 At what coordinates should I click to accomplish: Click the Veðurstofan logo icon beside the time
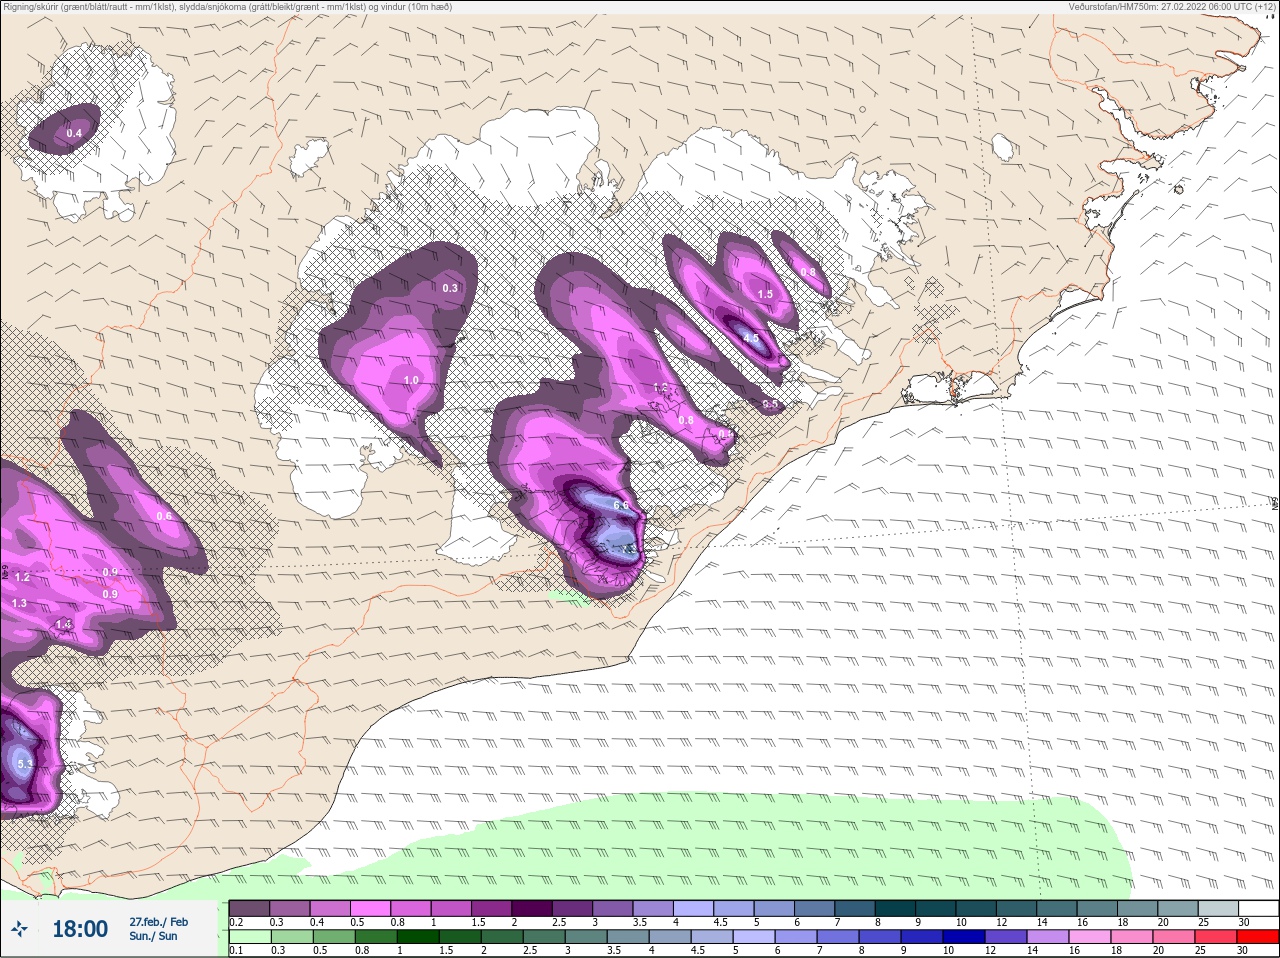(x=20, y=929)
